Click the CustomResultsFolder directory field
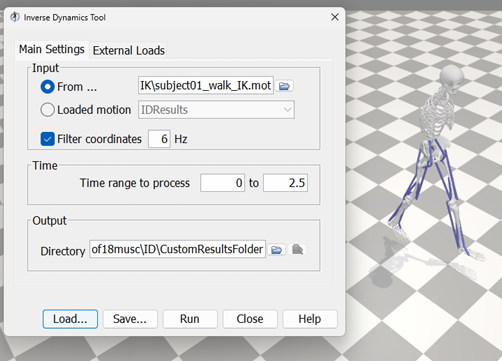The height and width of the screenshot is (361, 502). (177, 249)
